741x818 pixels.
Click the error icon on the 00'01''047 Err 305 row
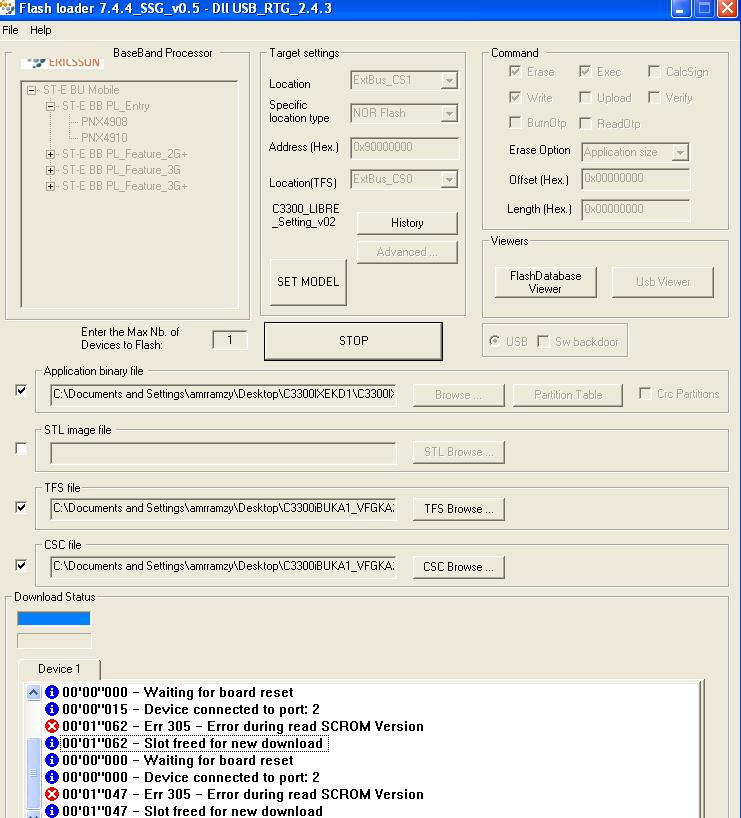point(52,794)
